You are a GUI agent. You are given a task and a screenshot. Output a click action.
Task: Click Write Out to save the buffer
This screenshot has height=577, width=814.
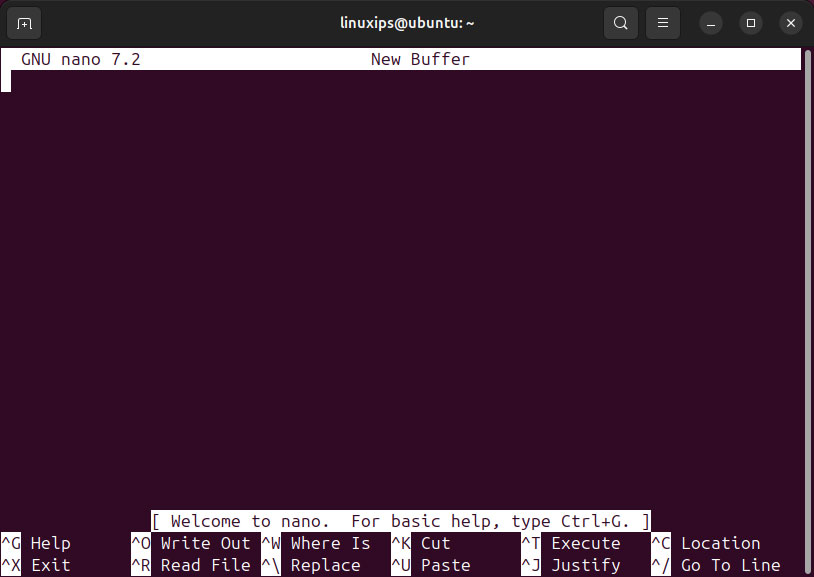click(x=205, y=543)
